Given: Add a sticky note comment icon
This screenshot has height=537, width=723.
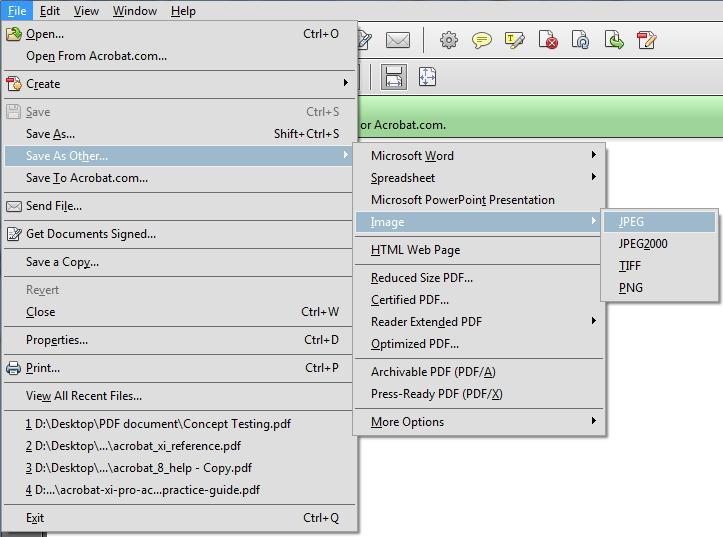Looking at the screenshot, I should click(x=481, y=41).
